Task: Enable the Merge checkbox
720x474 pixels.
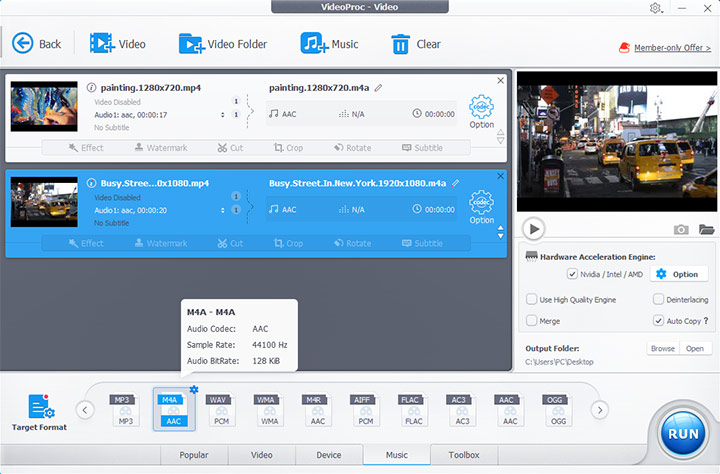Action: tap(531, 321)
